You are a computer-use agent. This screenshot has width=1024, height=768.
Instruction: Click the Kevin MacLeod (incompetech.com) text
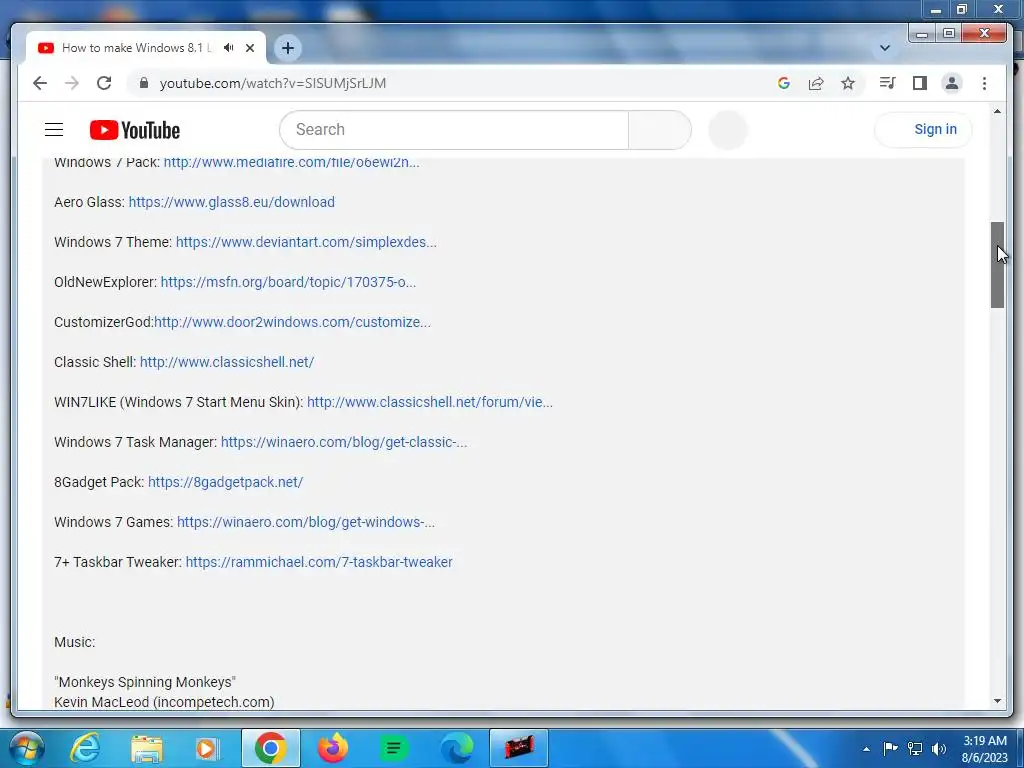pos(164,702)
